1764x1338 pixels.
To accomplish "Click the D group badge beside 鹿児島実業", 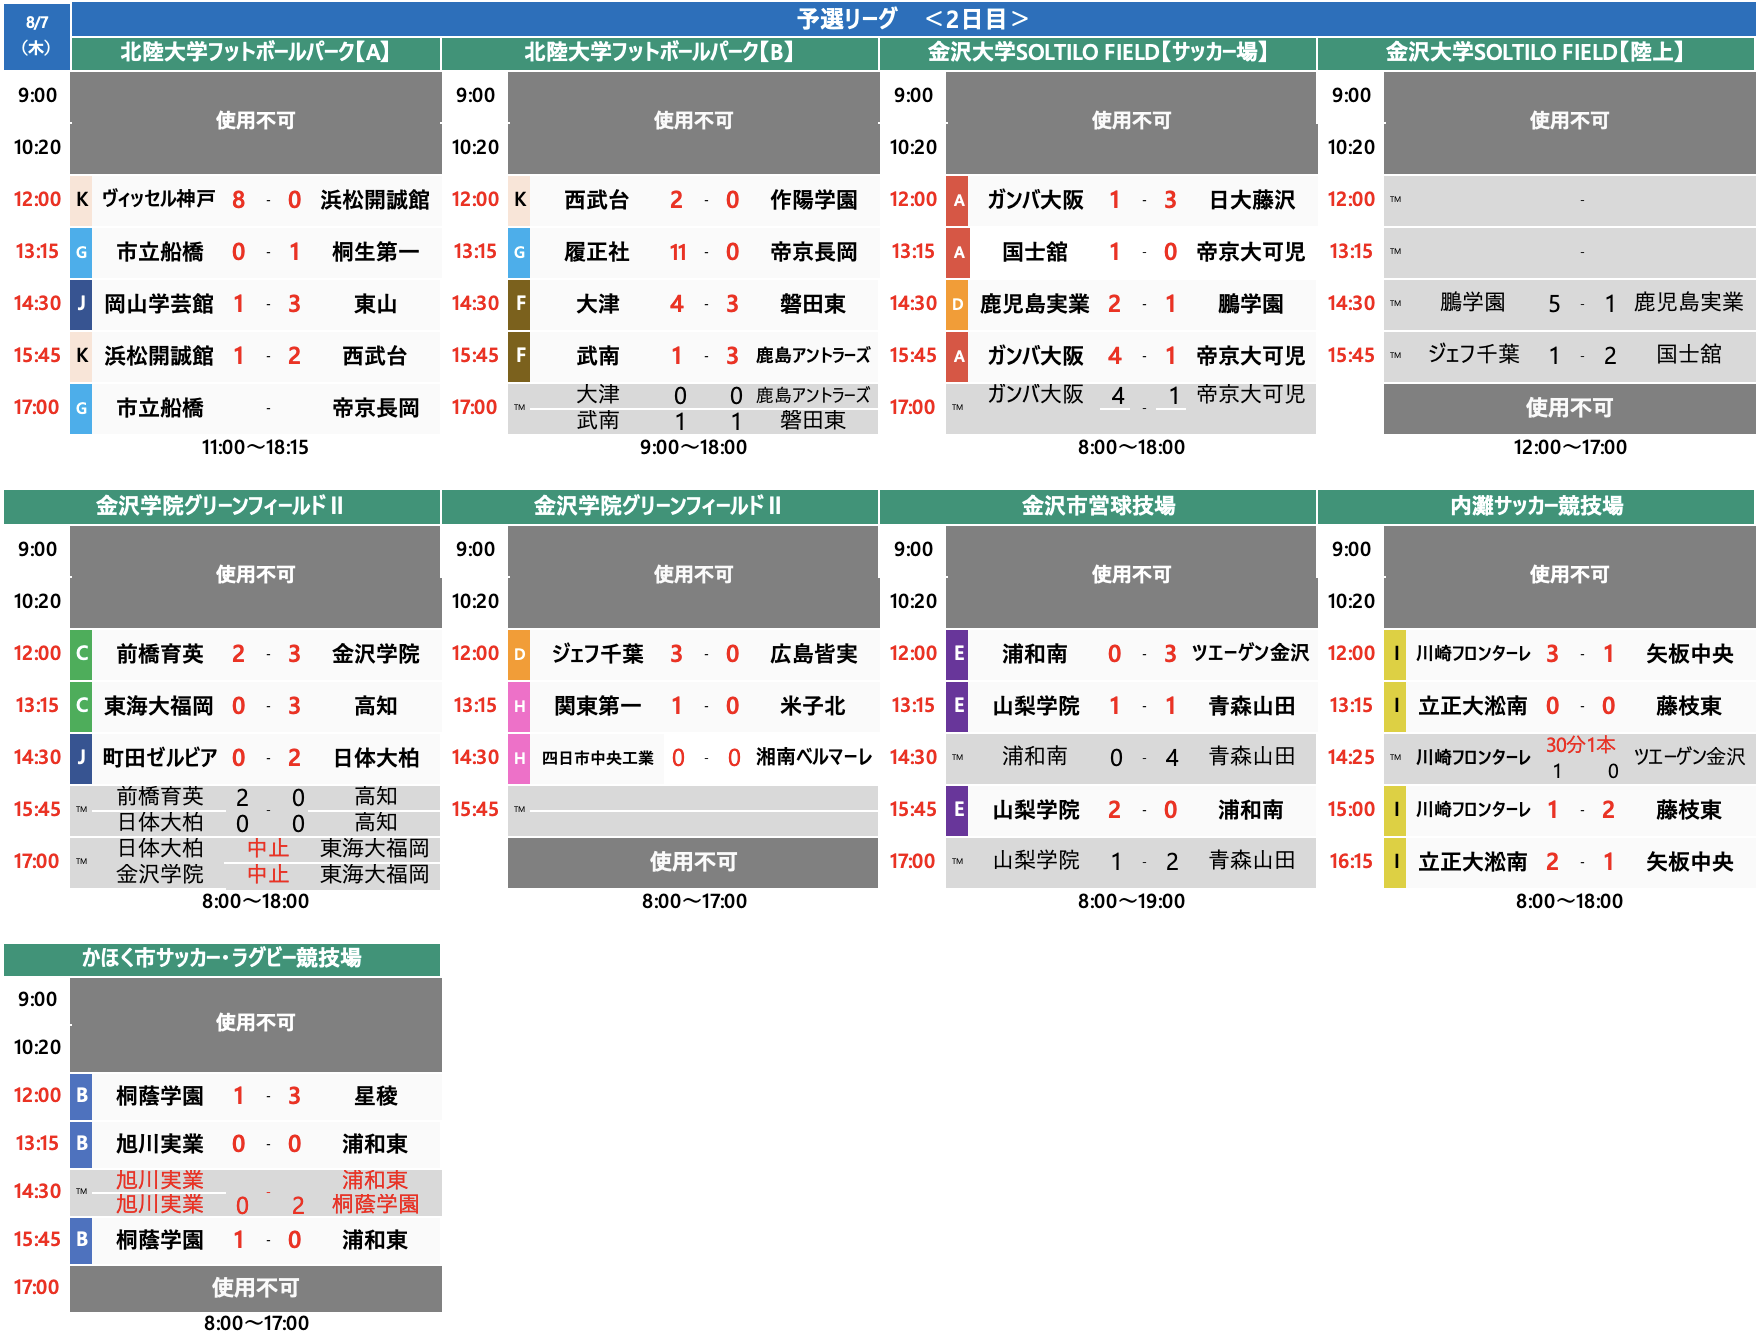I will 957,304.
